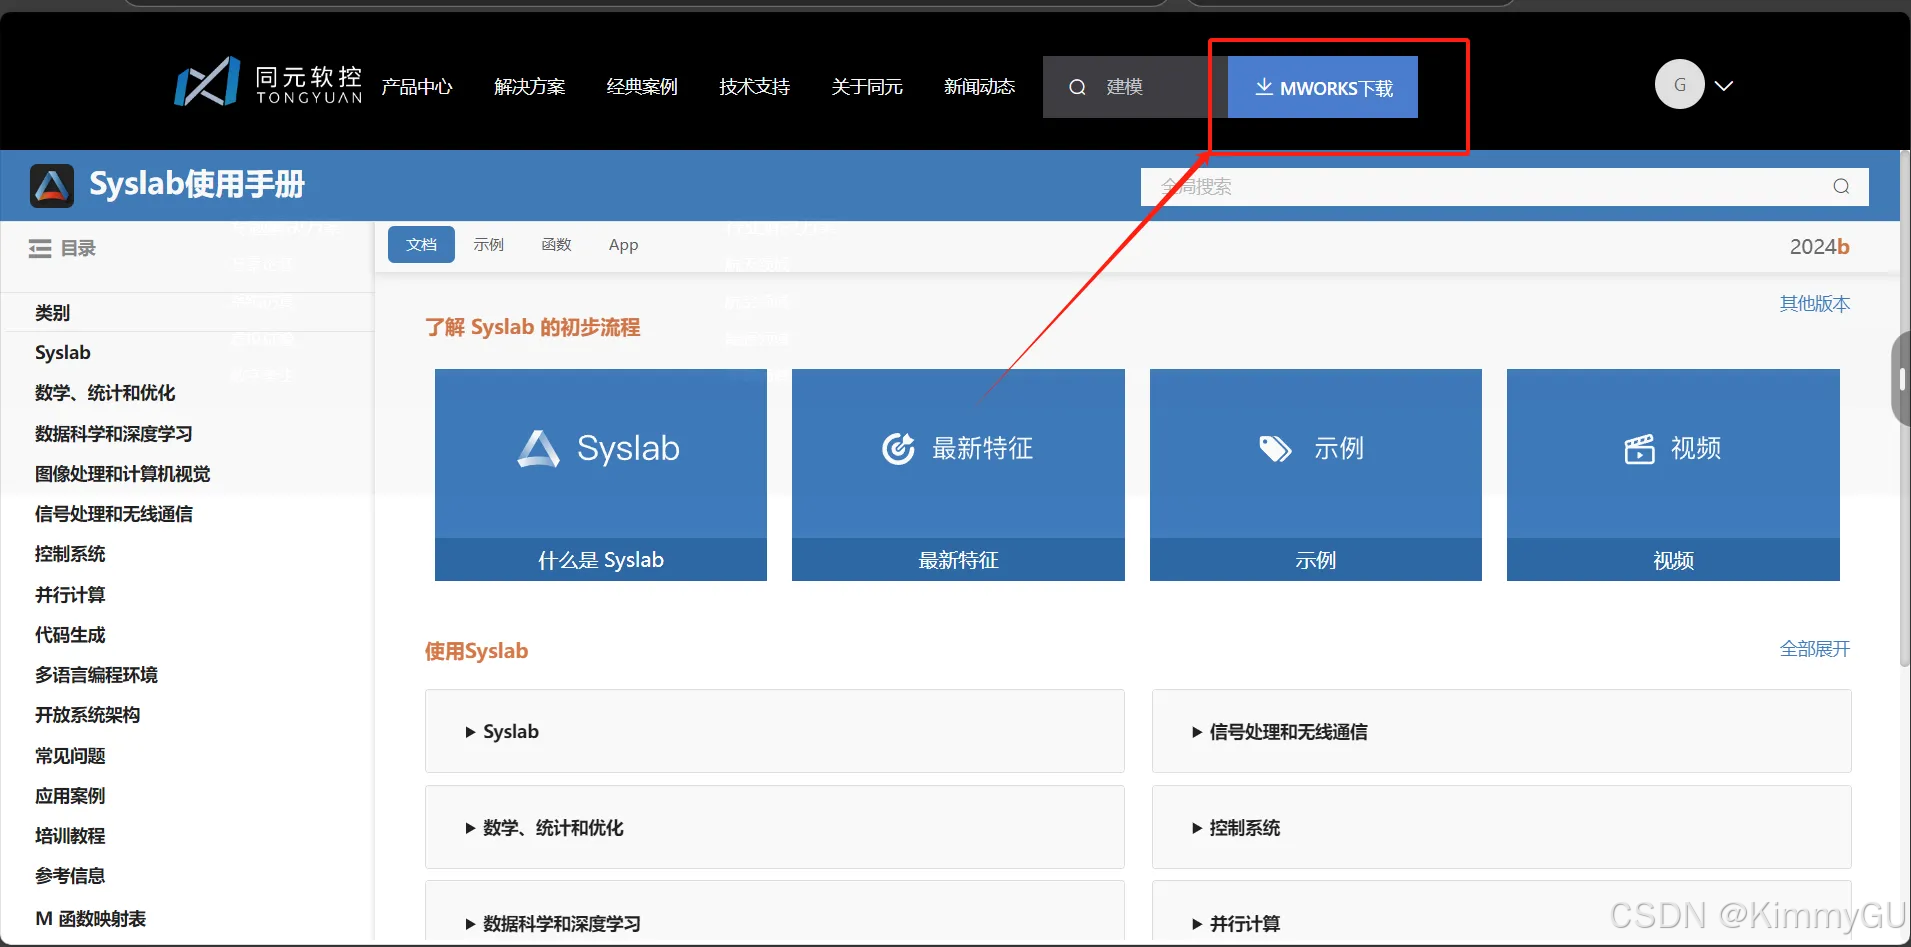
Task: Expand the 信号处理和无线通信 section
Action: [x=1501, y=731]
